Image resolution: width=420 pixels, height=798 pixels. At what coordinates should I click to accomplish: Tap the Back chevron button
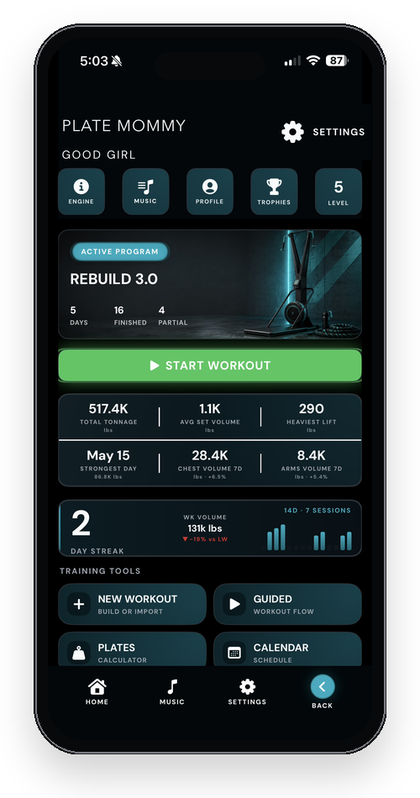(322, 687)
